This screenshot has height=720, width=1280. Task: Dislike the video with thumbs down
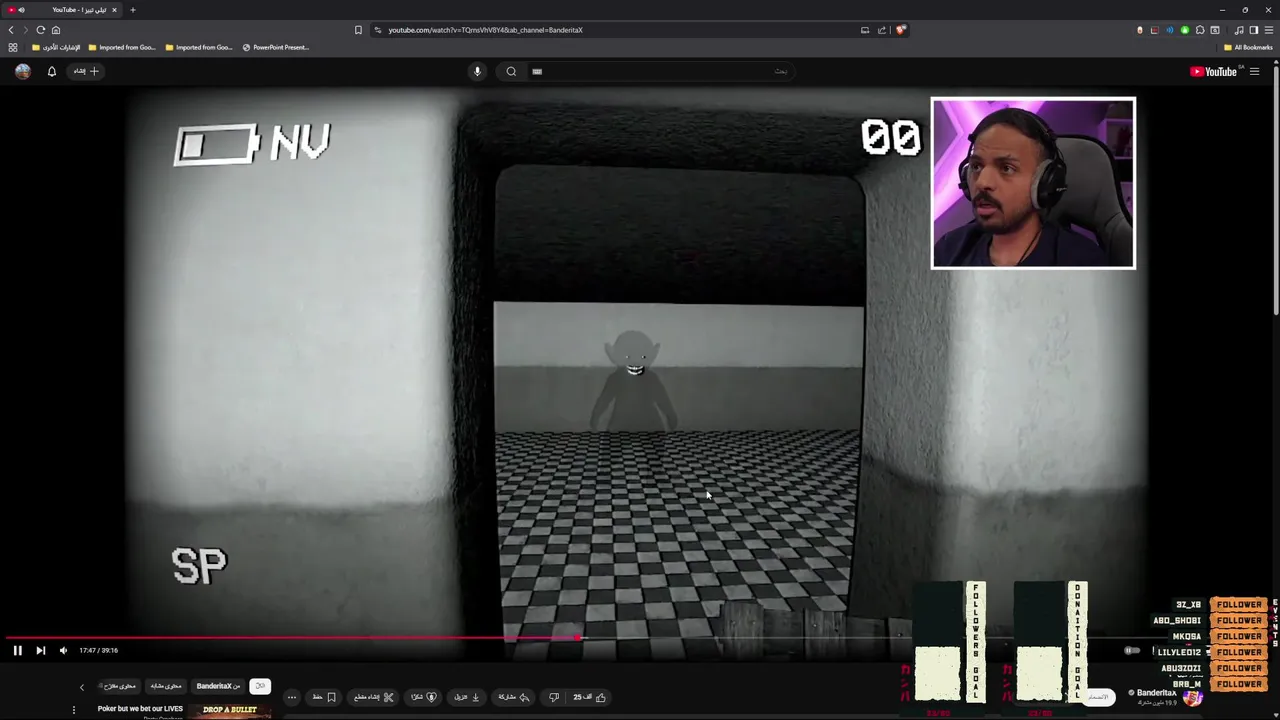554,697
